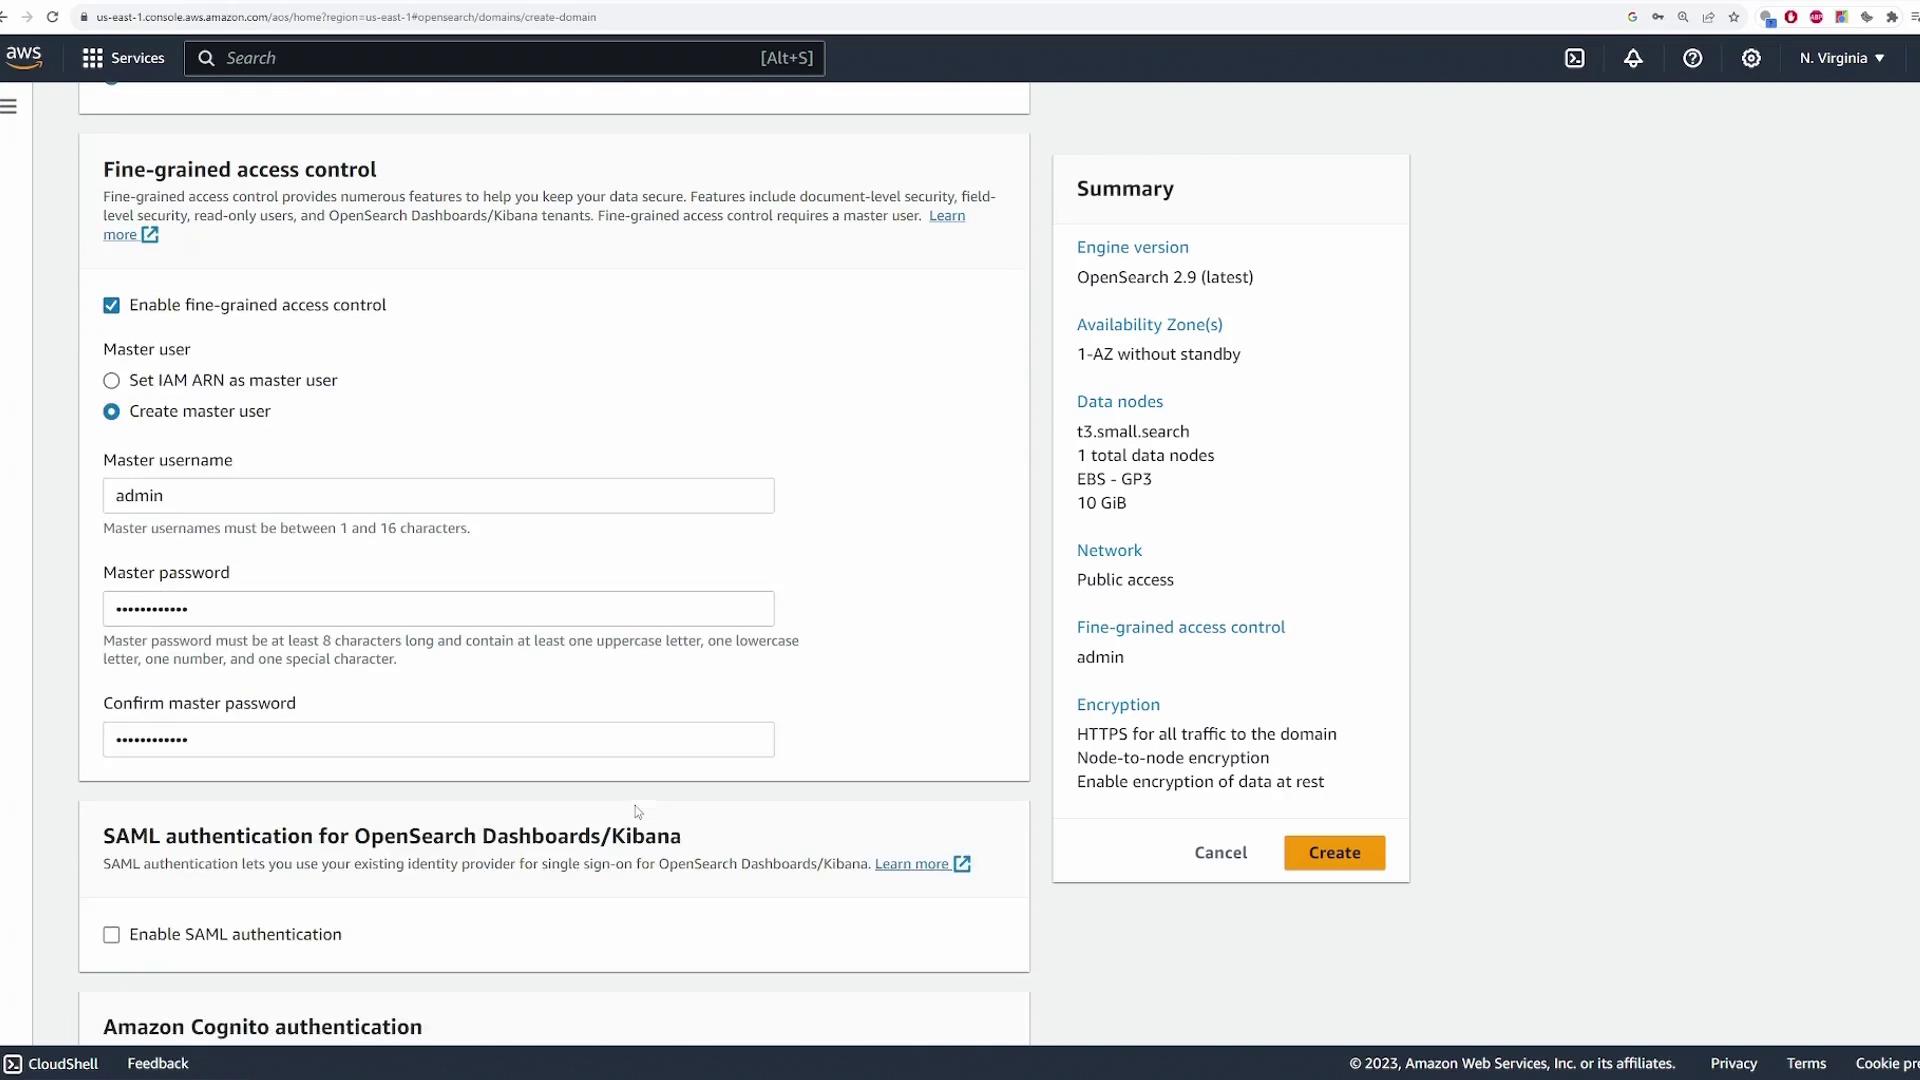The image size is (1920, 1080).
Task: Open the AWS CloudShell icon in top bar
Action: pyautogui.click(x=1575, y=58)
